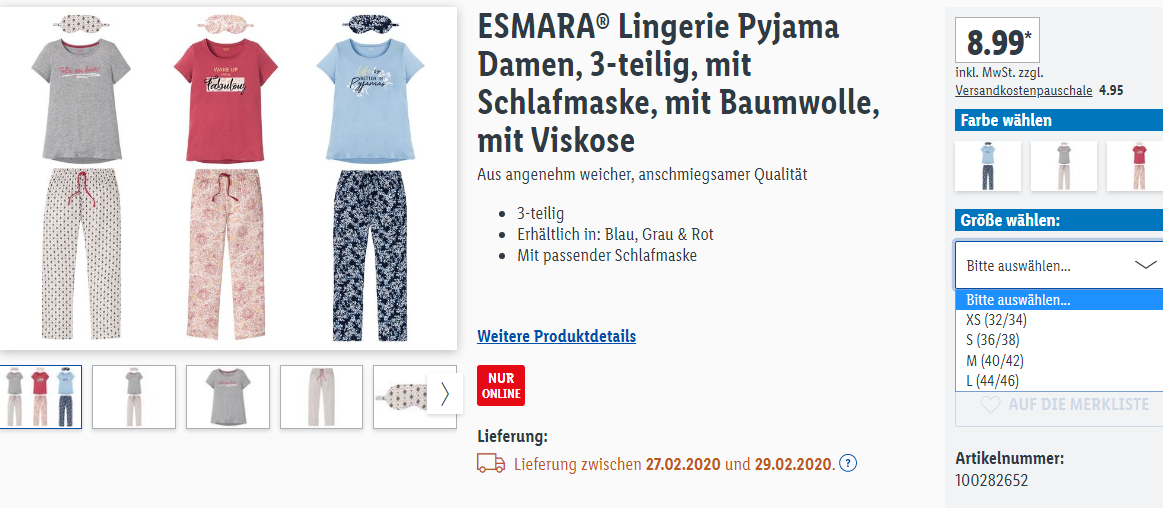Open Weitere Produktdetails link
The image size is (1163, 508).
point(556,336)
